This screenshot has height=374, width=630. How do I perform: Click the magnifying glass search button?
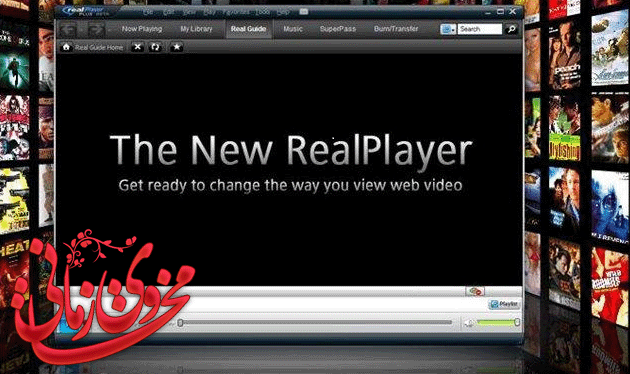(x=511, y=29)
